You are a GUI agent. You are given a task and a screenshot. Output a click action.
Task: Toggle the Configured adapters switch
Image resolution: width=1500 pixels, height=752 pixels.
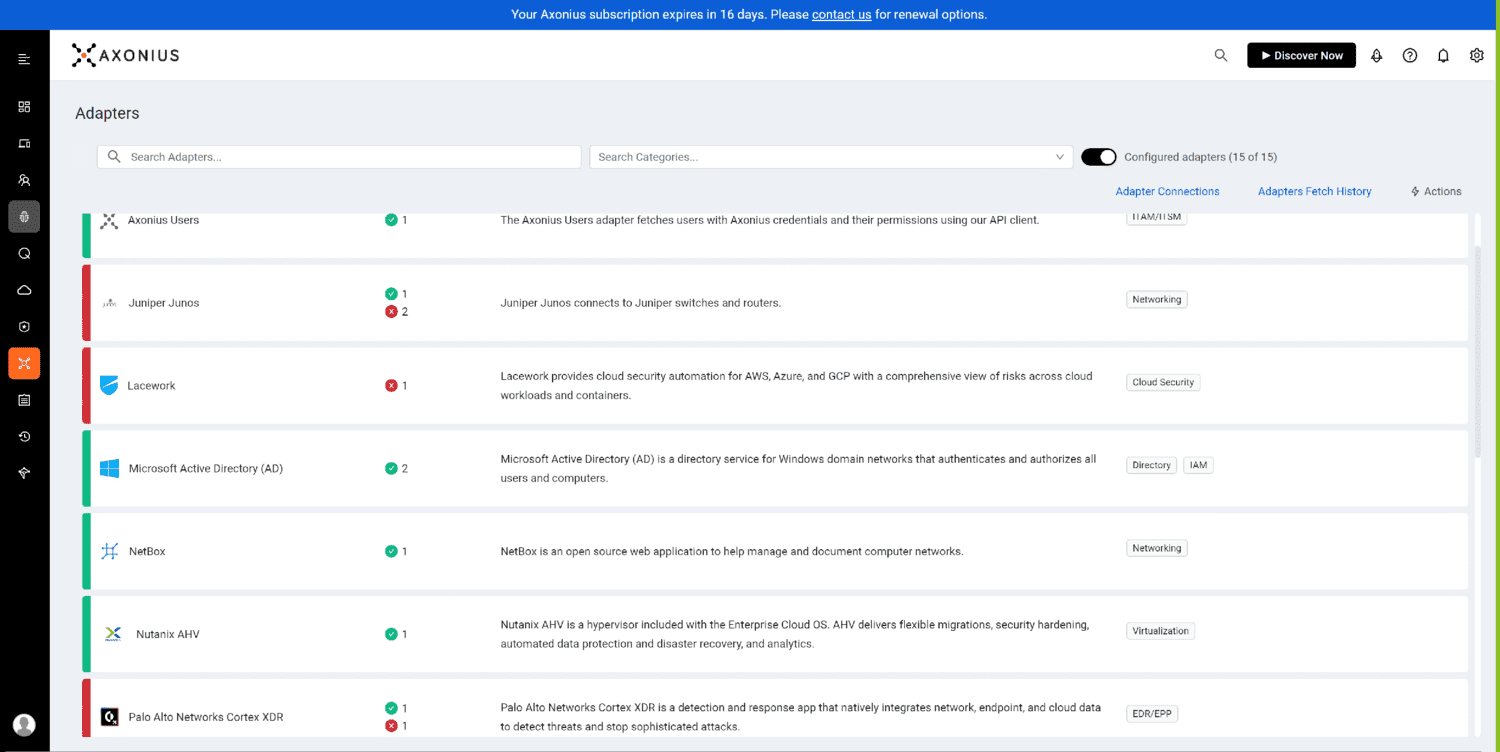pyautogui.click(x=1099, y=157)
